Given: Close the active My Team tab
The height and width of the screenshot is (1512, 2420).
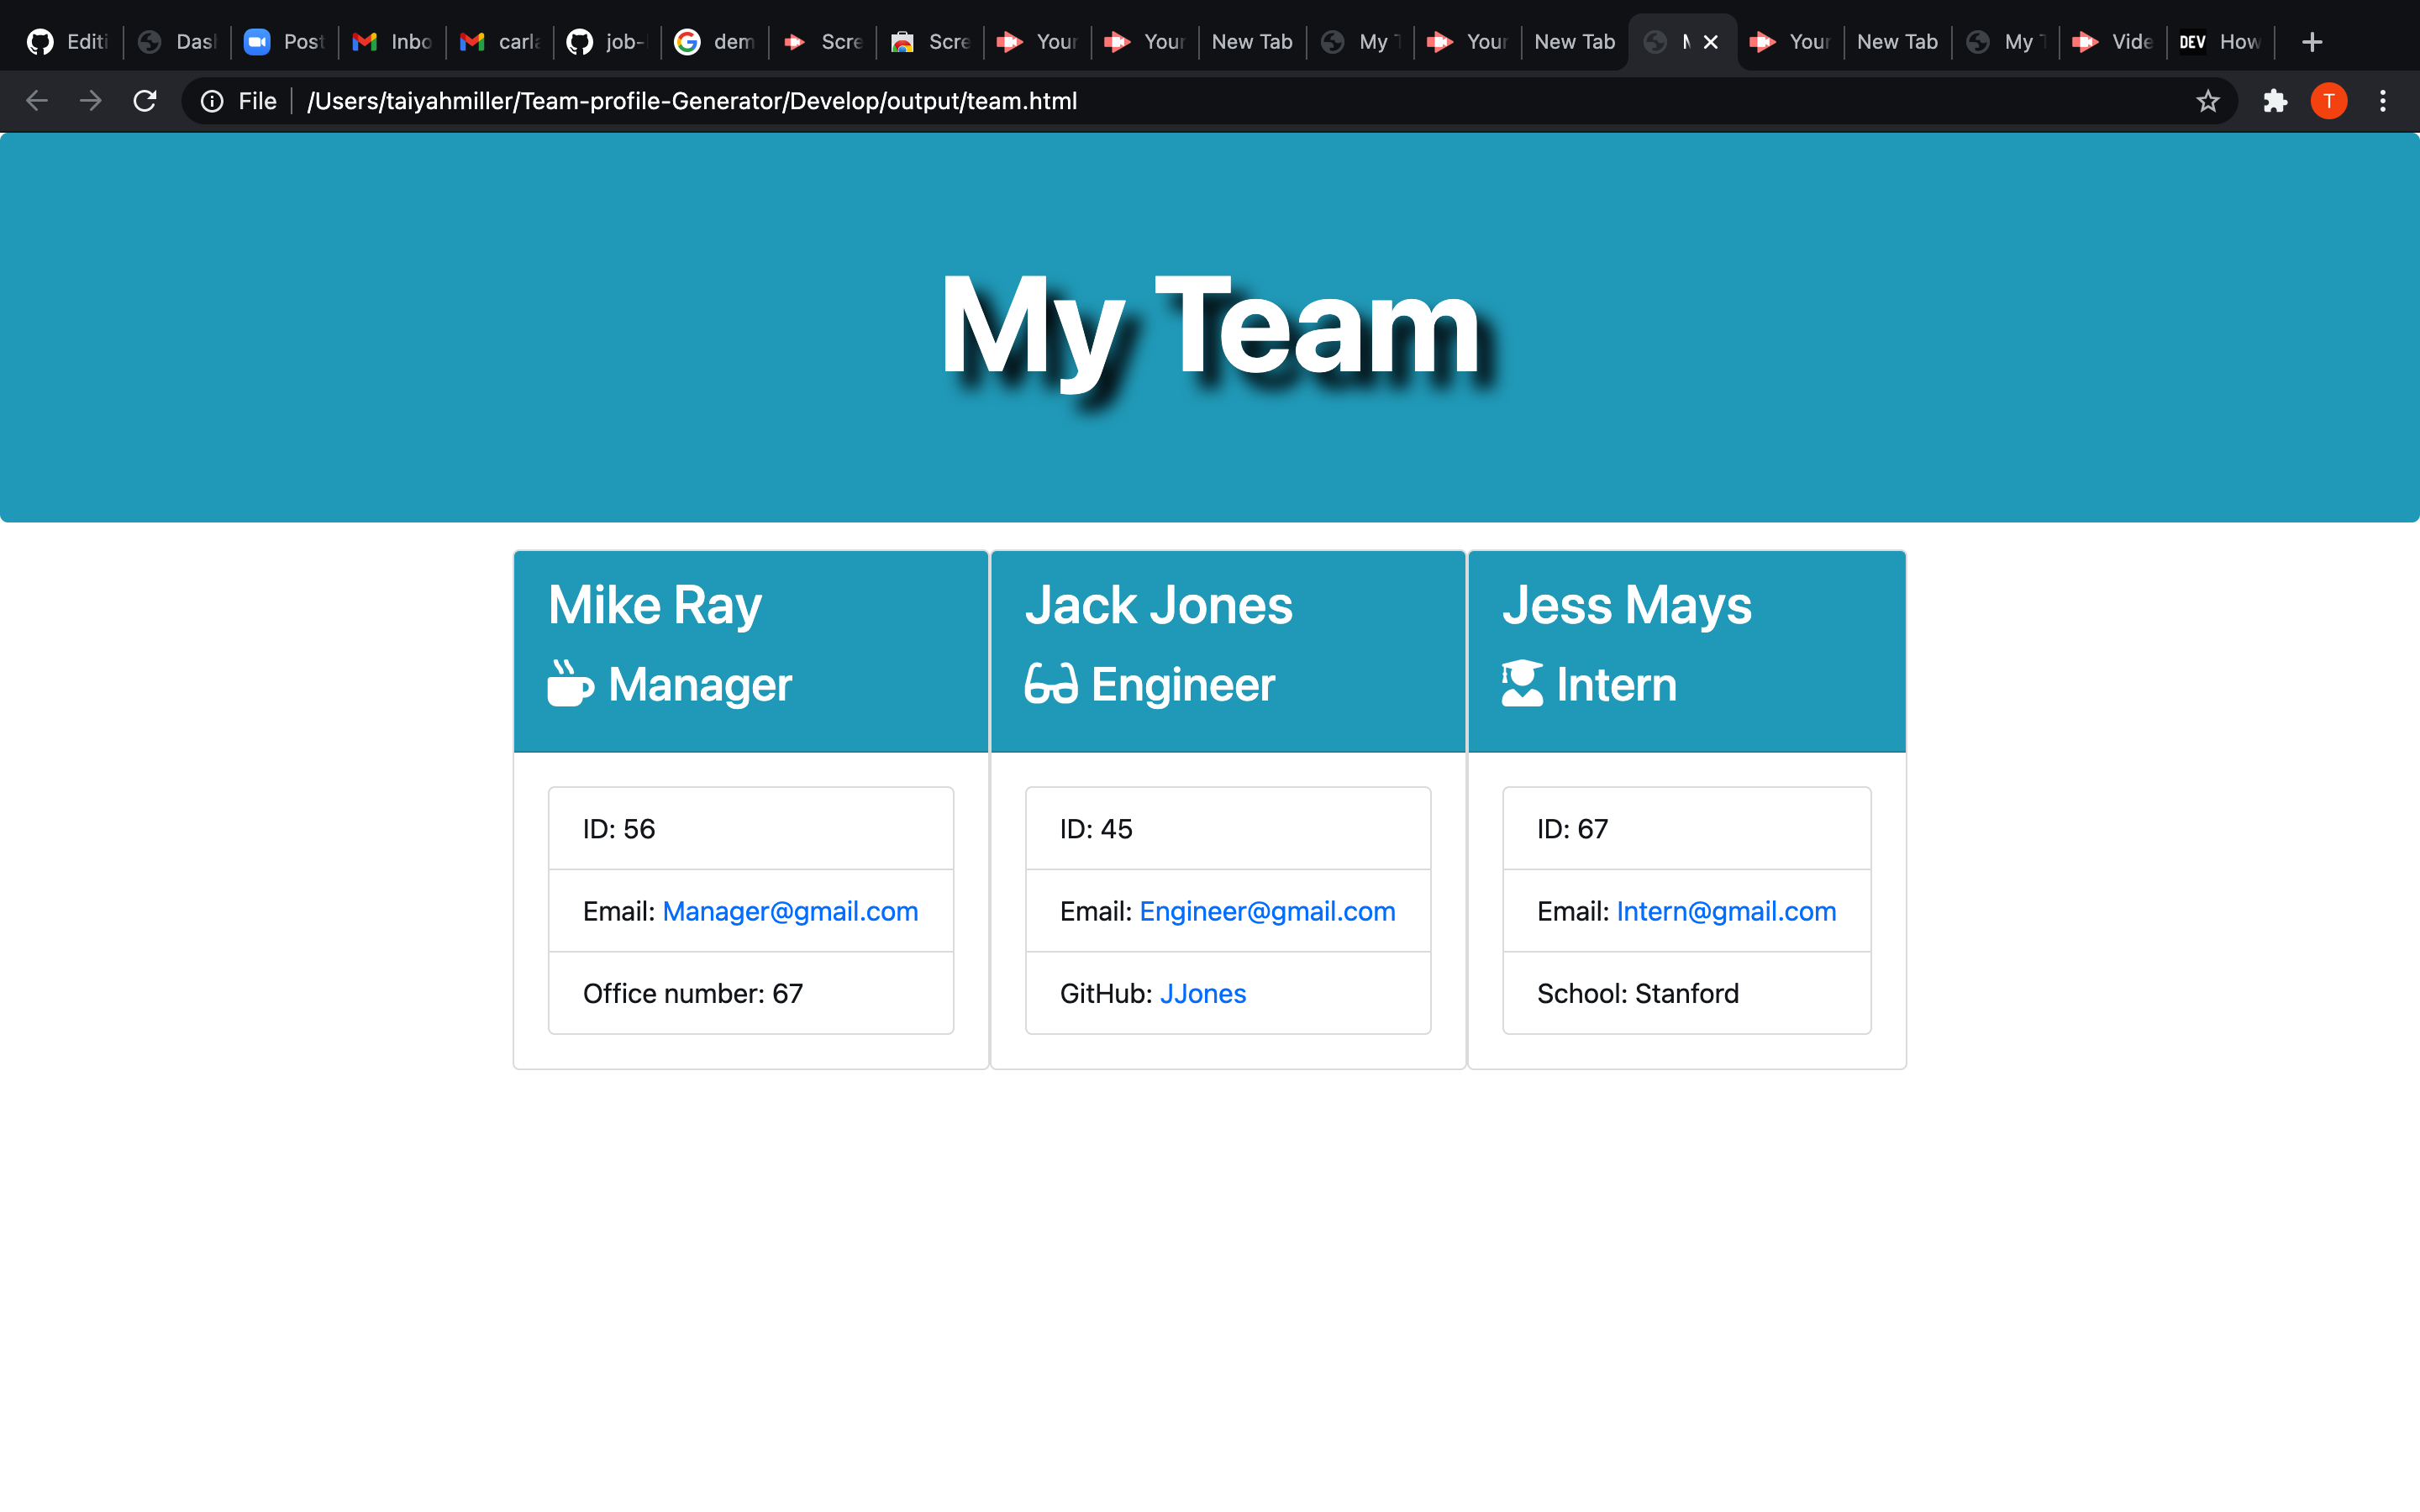Looking at the screenshot, I should (1712, 42).
